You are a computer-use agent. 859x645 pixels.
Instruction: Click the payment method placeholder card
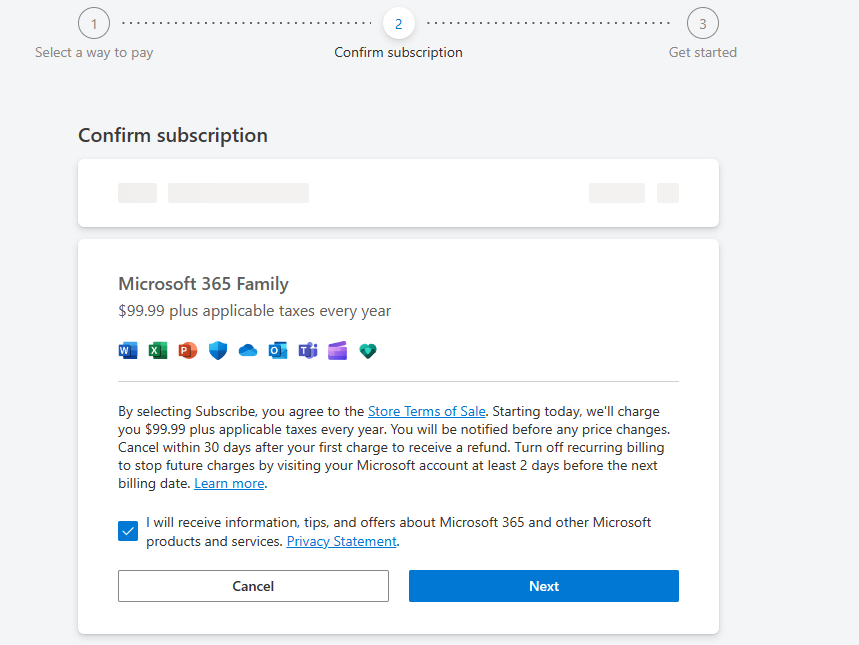click(x=398, y=193)
